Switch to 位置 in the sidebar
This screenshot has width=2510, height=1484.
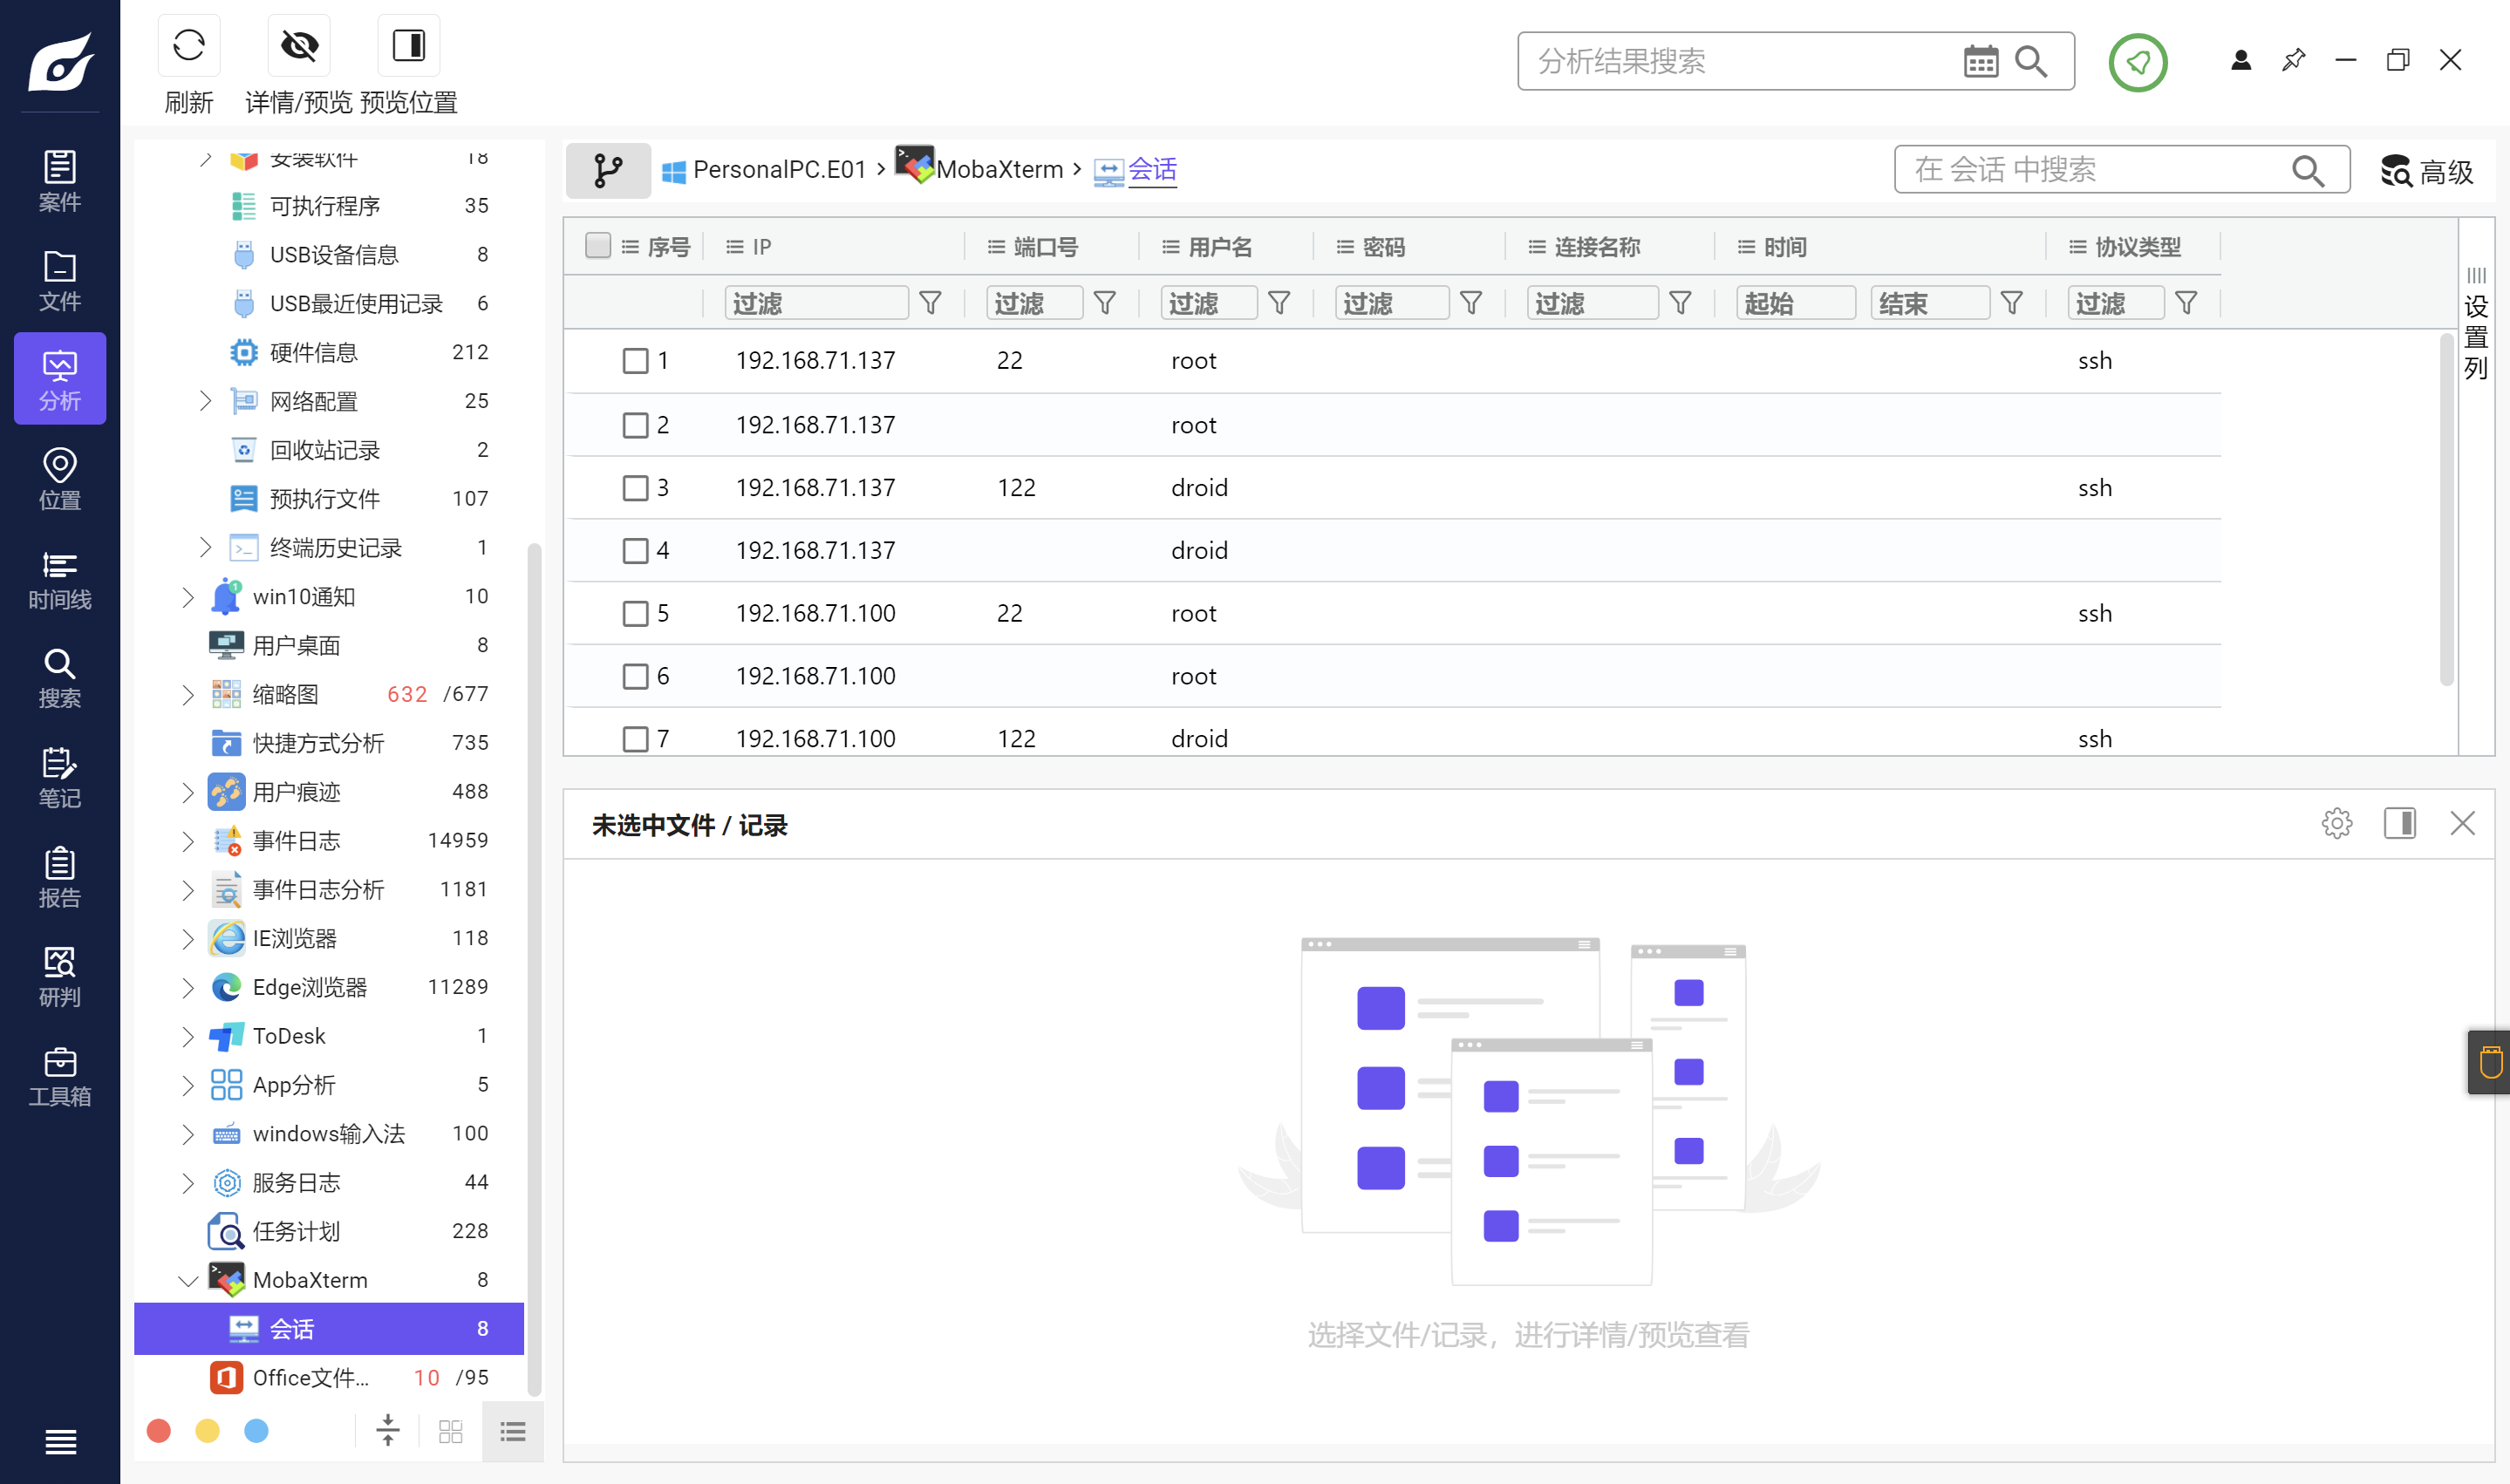(x=60, y=479)
